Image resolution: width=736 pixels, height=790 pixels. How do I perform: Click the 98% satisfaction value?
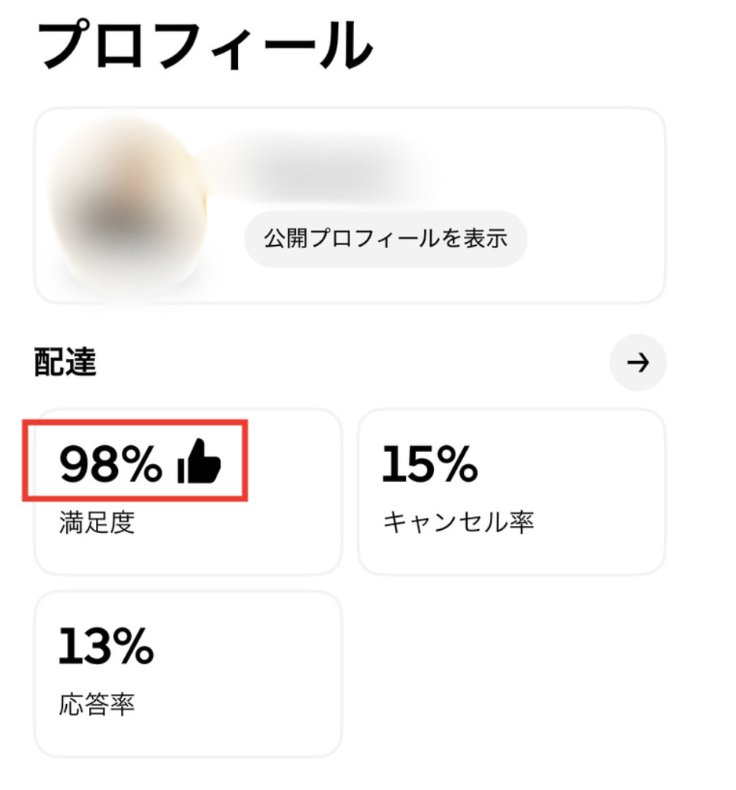pos(110,464)
